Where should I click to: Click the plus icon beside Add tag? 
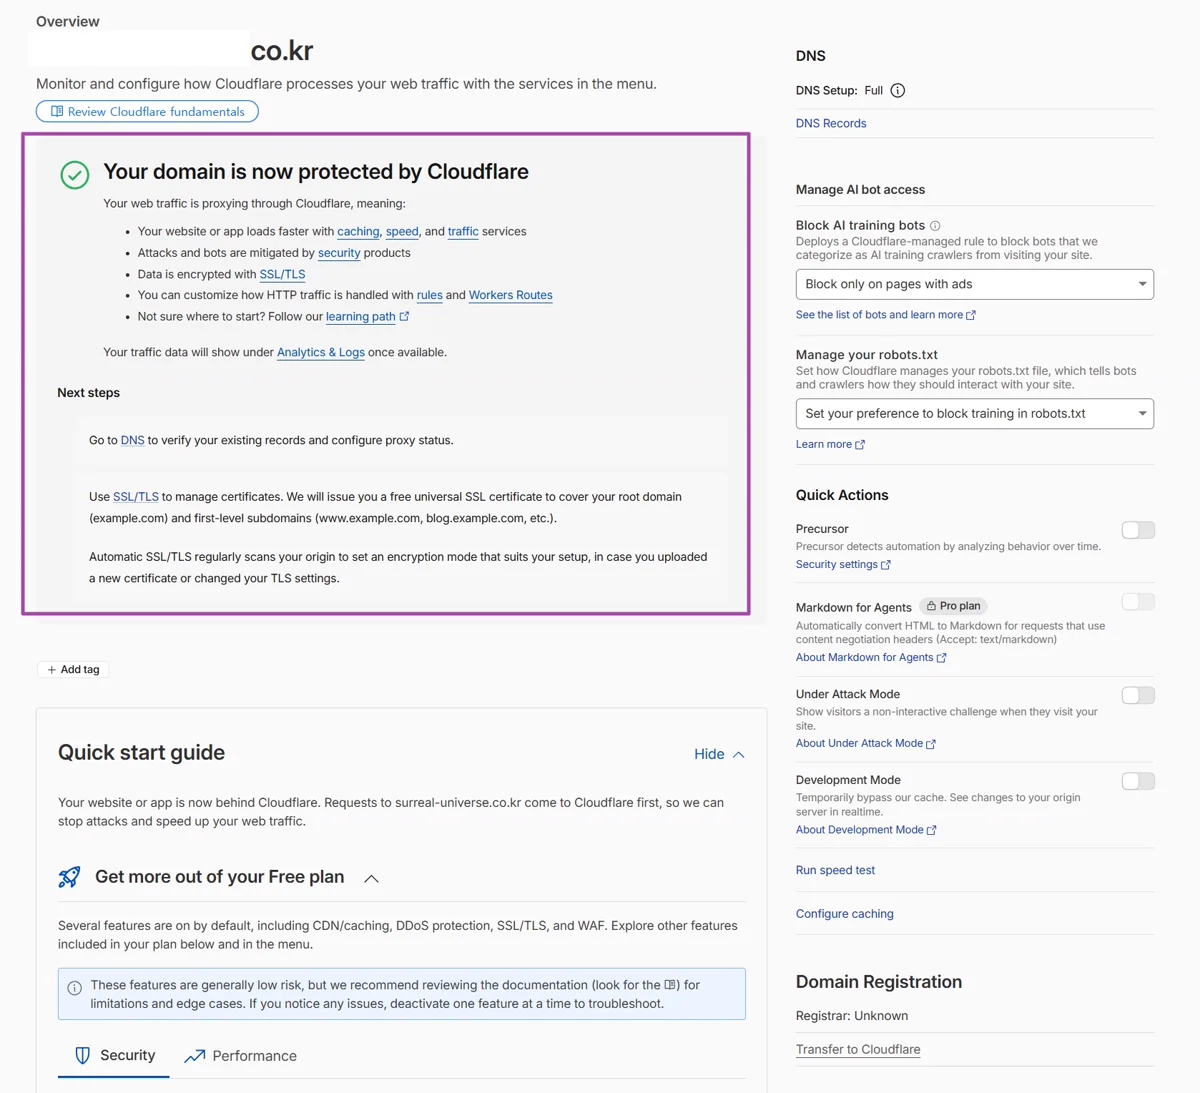52,670
